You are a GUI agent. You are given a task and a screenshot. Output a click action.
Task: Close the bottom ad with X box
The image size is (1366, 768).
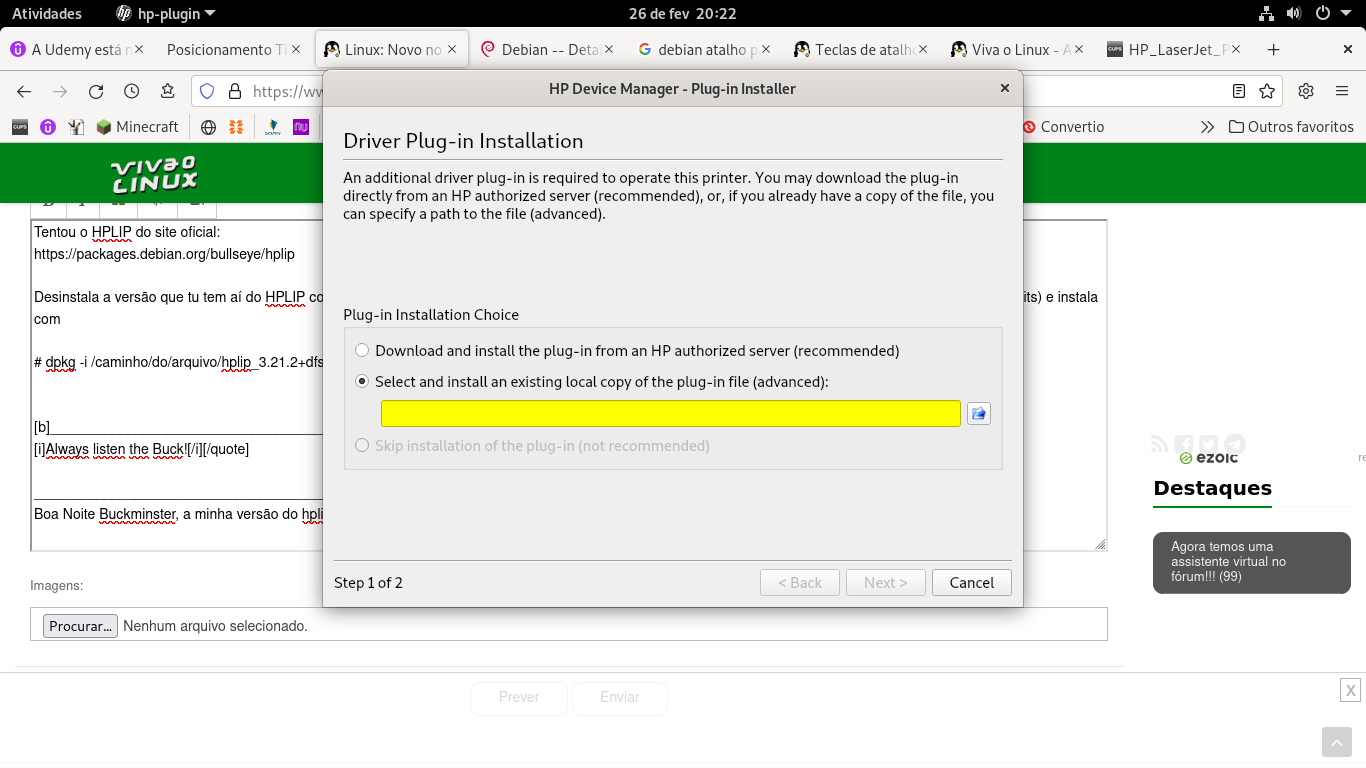click(x=1350, y=690)
